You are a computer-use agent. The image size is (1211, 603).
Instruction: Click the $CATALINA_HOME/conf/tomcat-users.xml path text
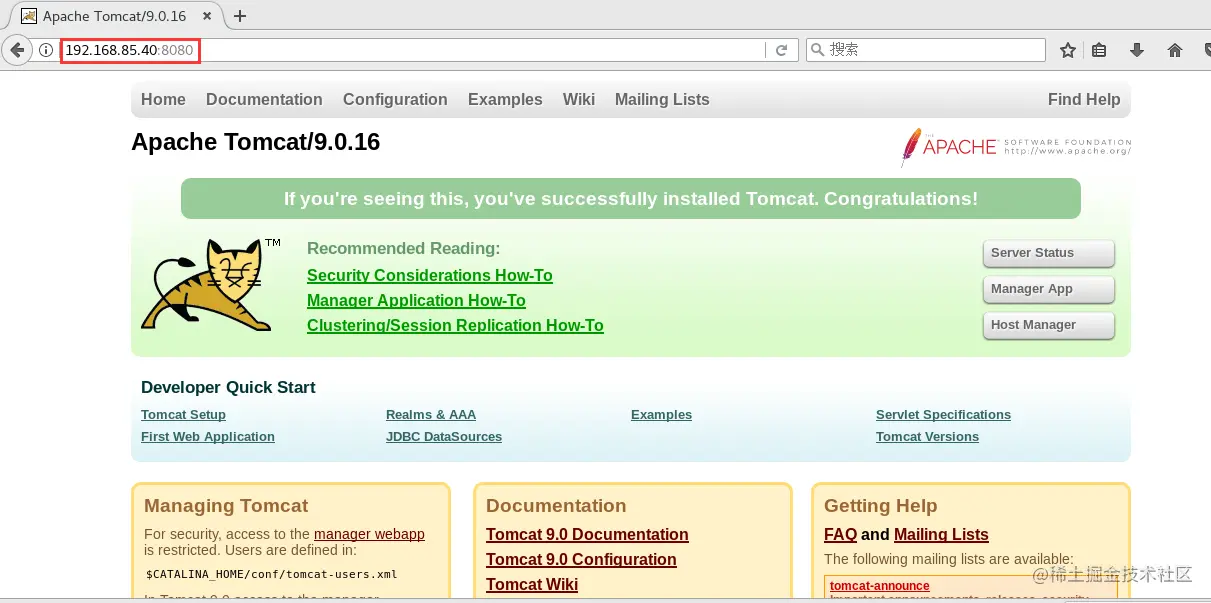271,574
